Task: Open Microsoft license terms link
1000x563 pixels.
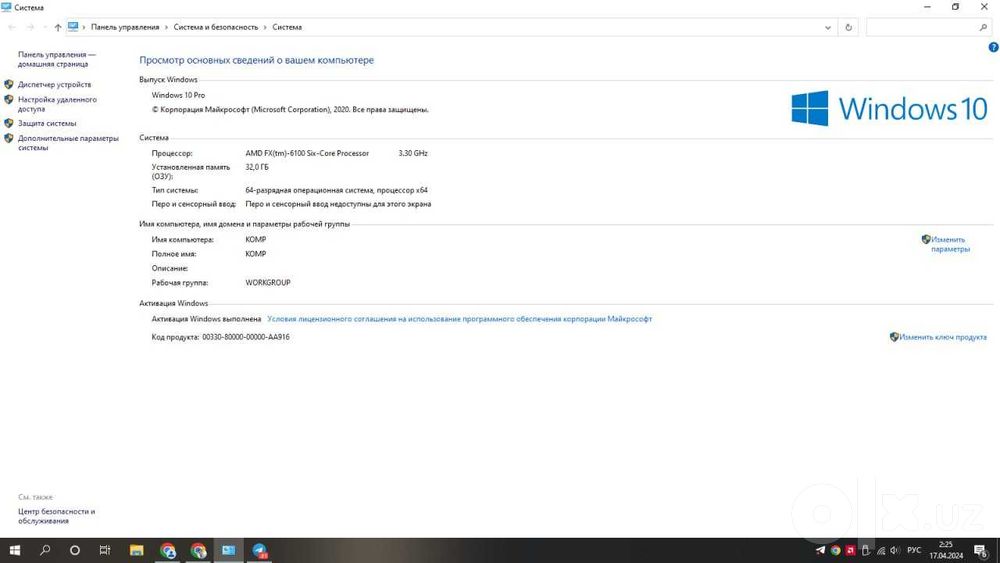Action: click(x=459, y=319)
